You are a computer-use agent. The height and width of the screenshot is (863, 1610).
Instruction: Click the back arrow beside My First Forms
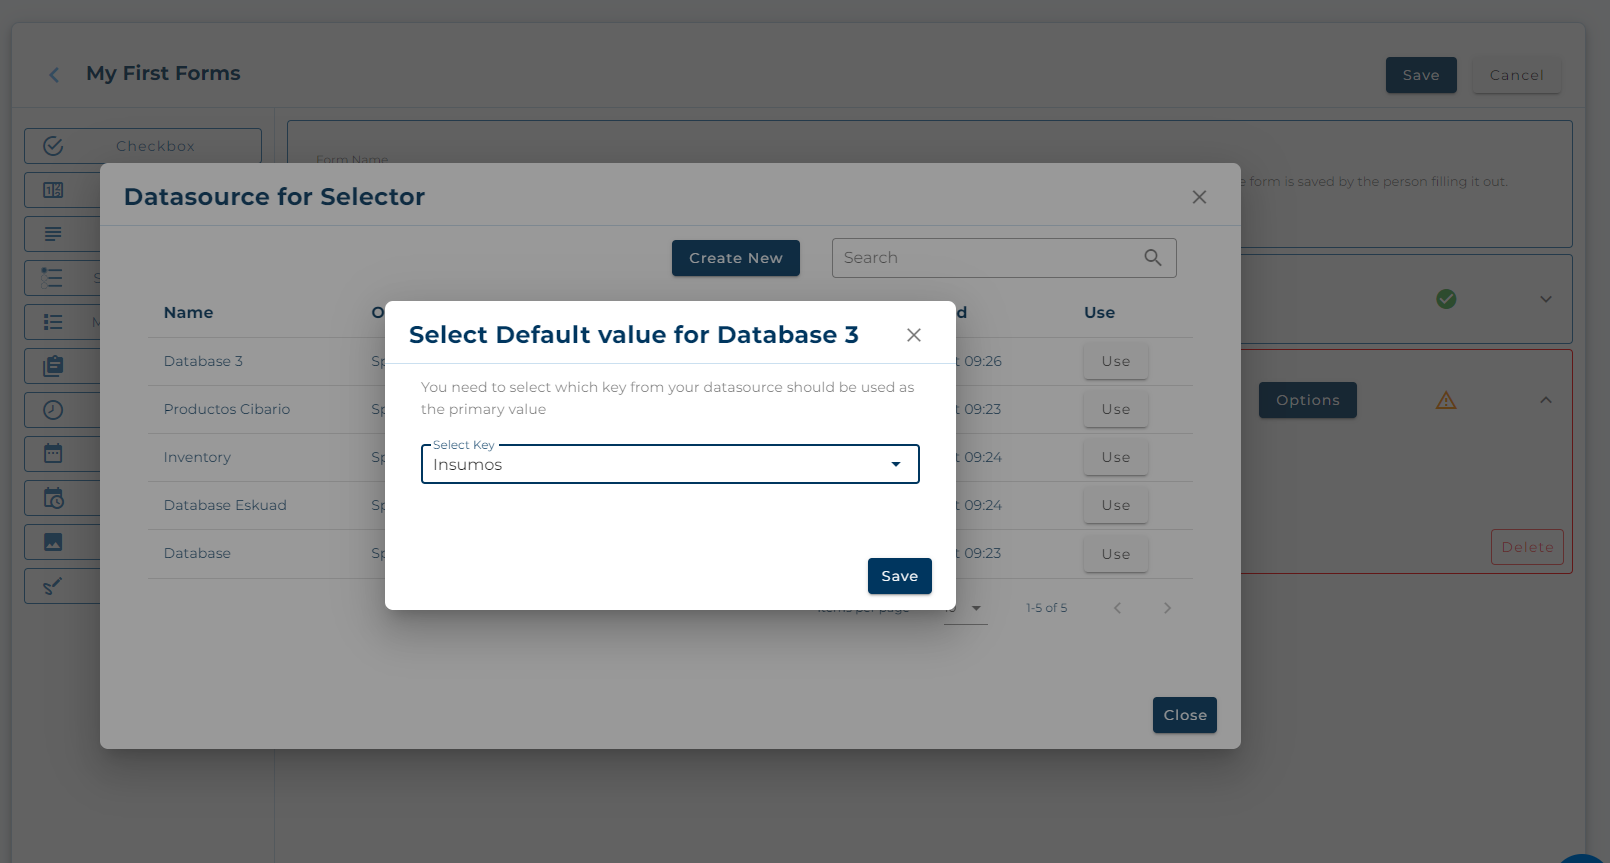pyautogui.click(x=54, y=75)
